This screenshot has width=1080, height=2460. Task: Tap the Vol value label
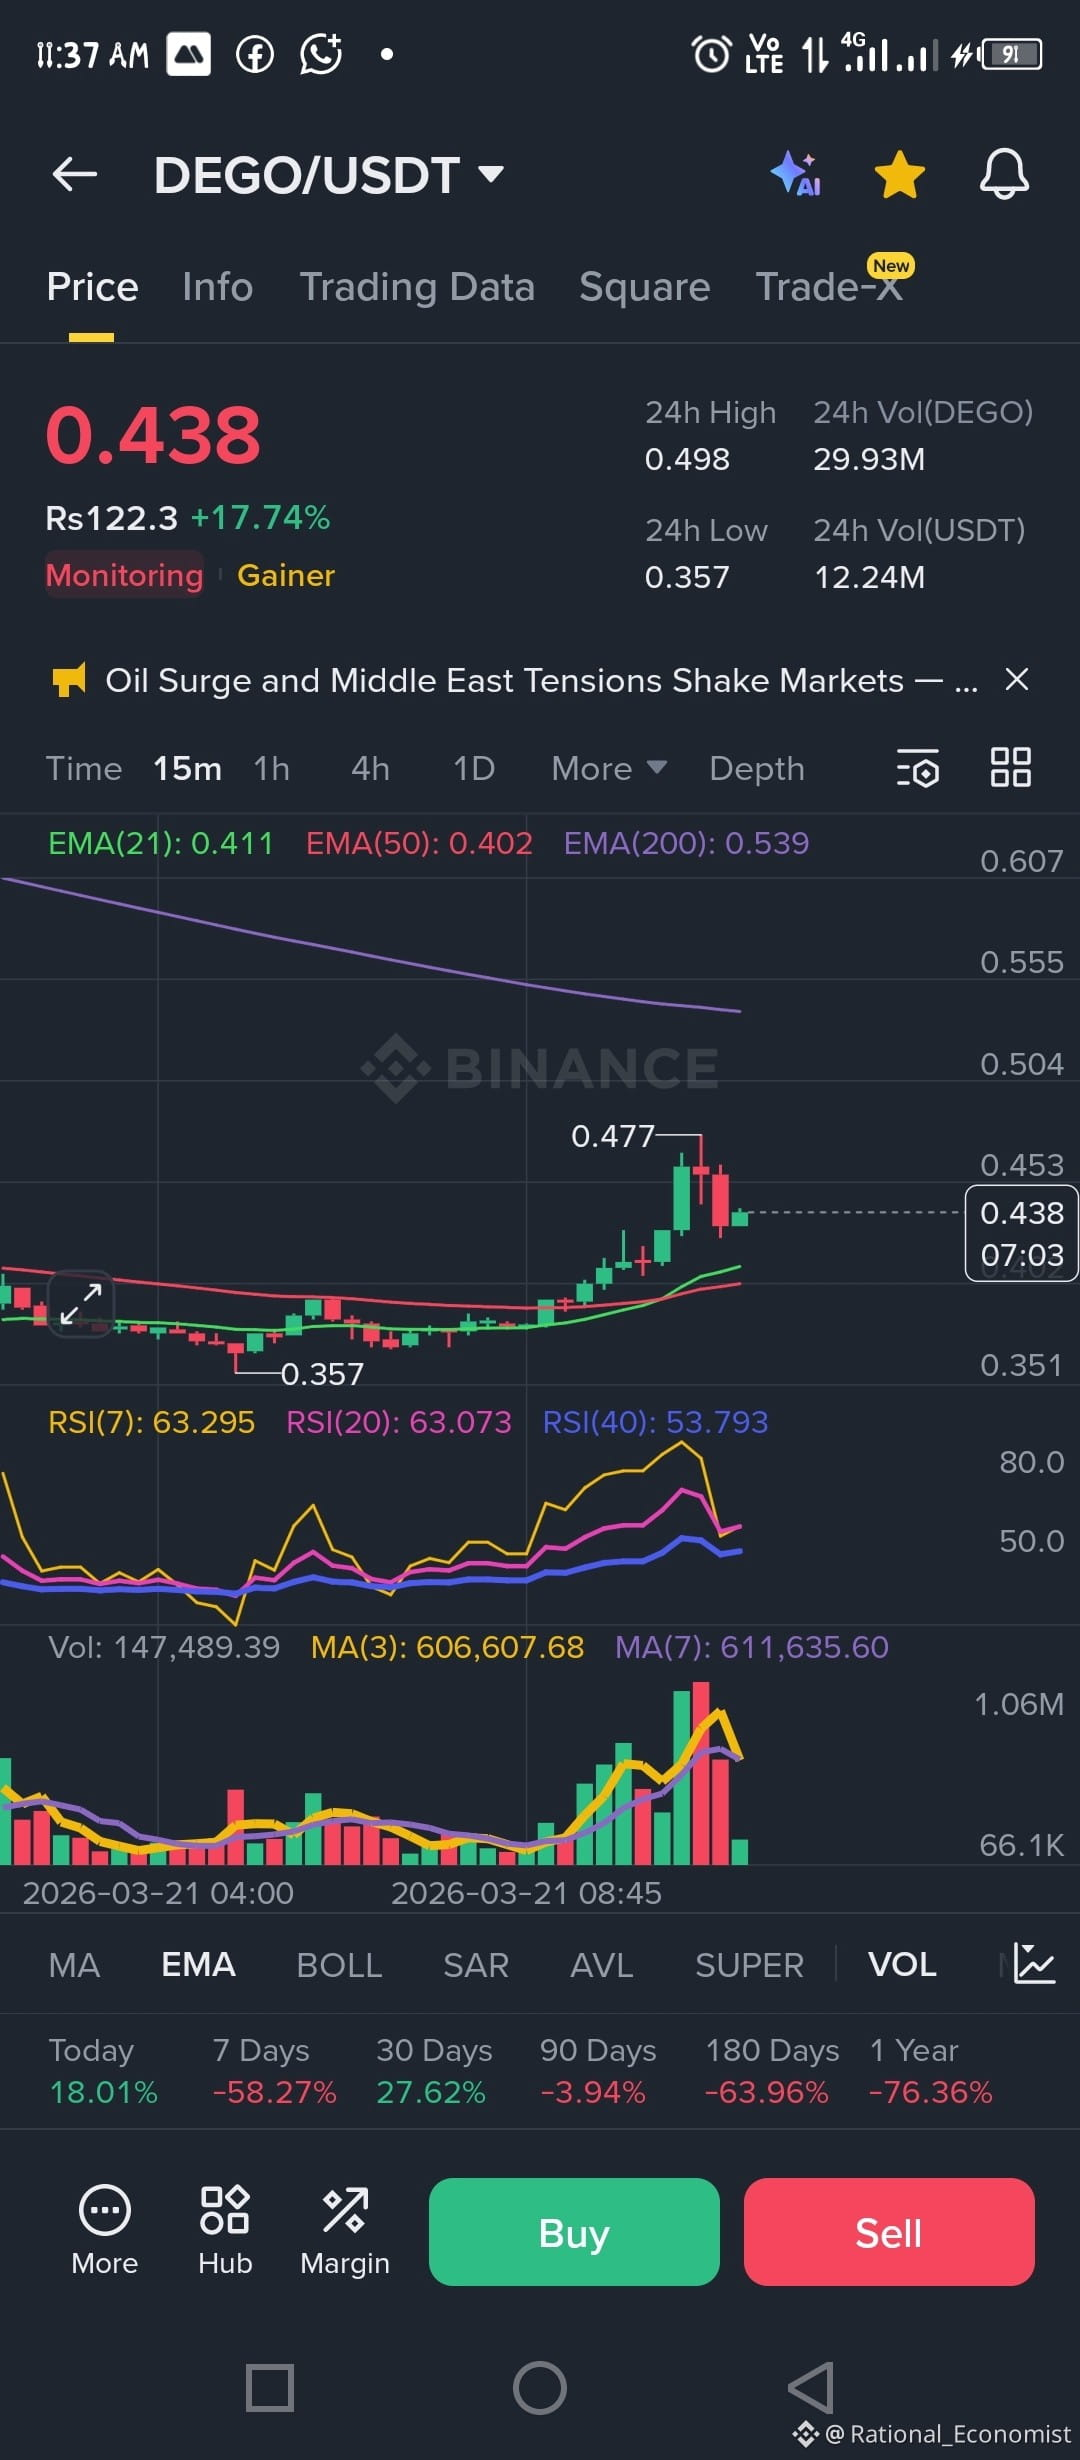[164, 1647]
